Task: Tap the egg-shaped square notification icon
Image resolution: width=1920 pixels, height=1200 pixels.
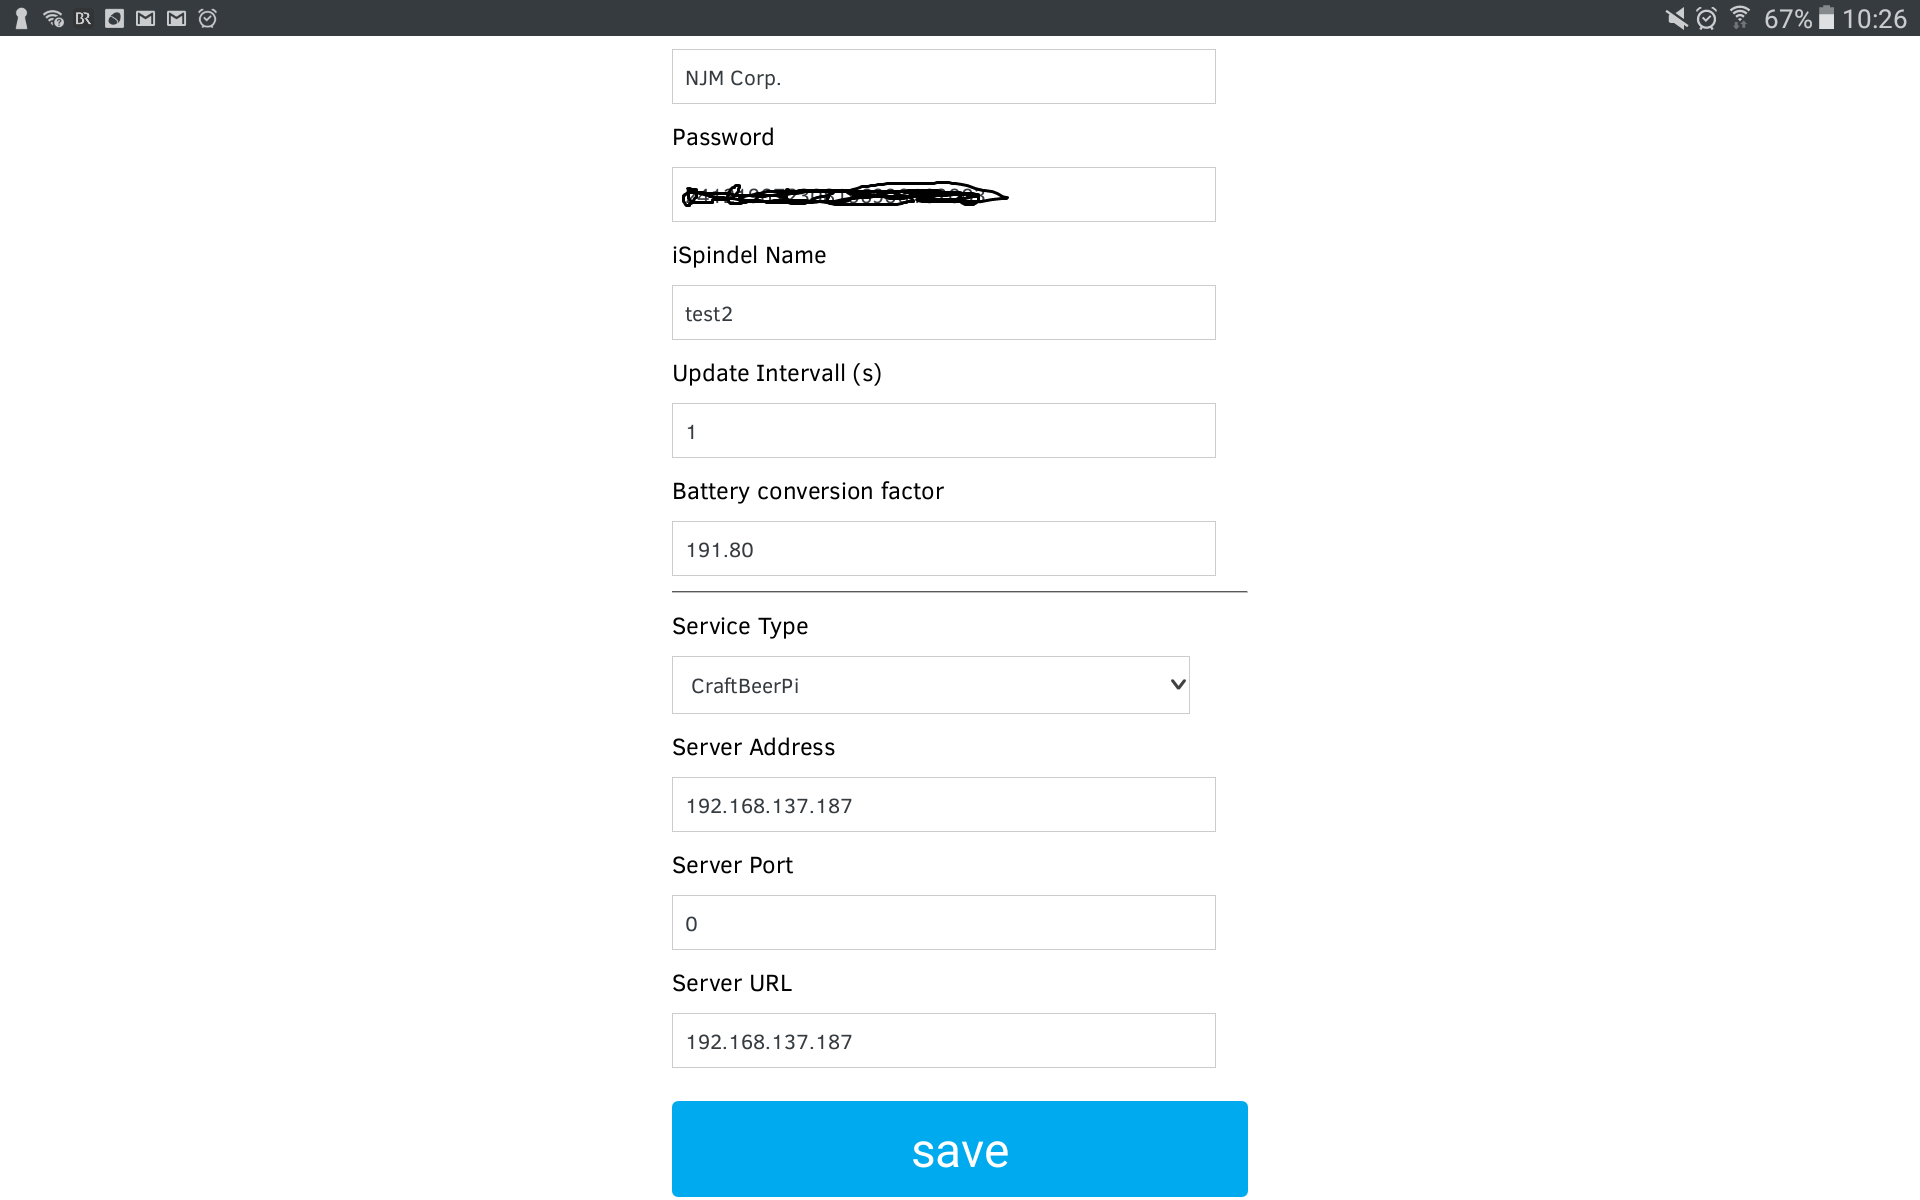Action: [115, 18]
